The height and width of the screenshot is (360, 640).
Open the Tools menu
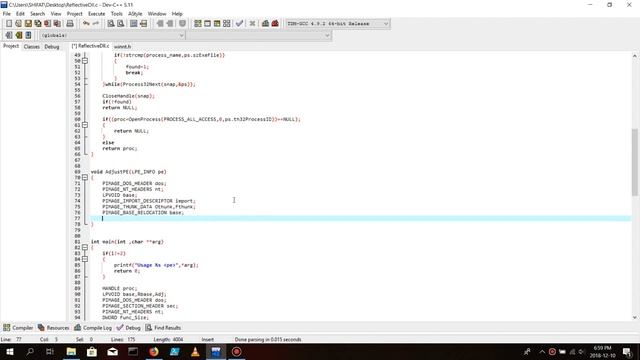click(x=117, y=13)
